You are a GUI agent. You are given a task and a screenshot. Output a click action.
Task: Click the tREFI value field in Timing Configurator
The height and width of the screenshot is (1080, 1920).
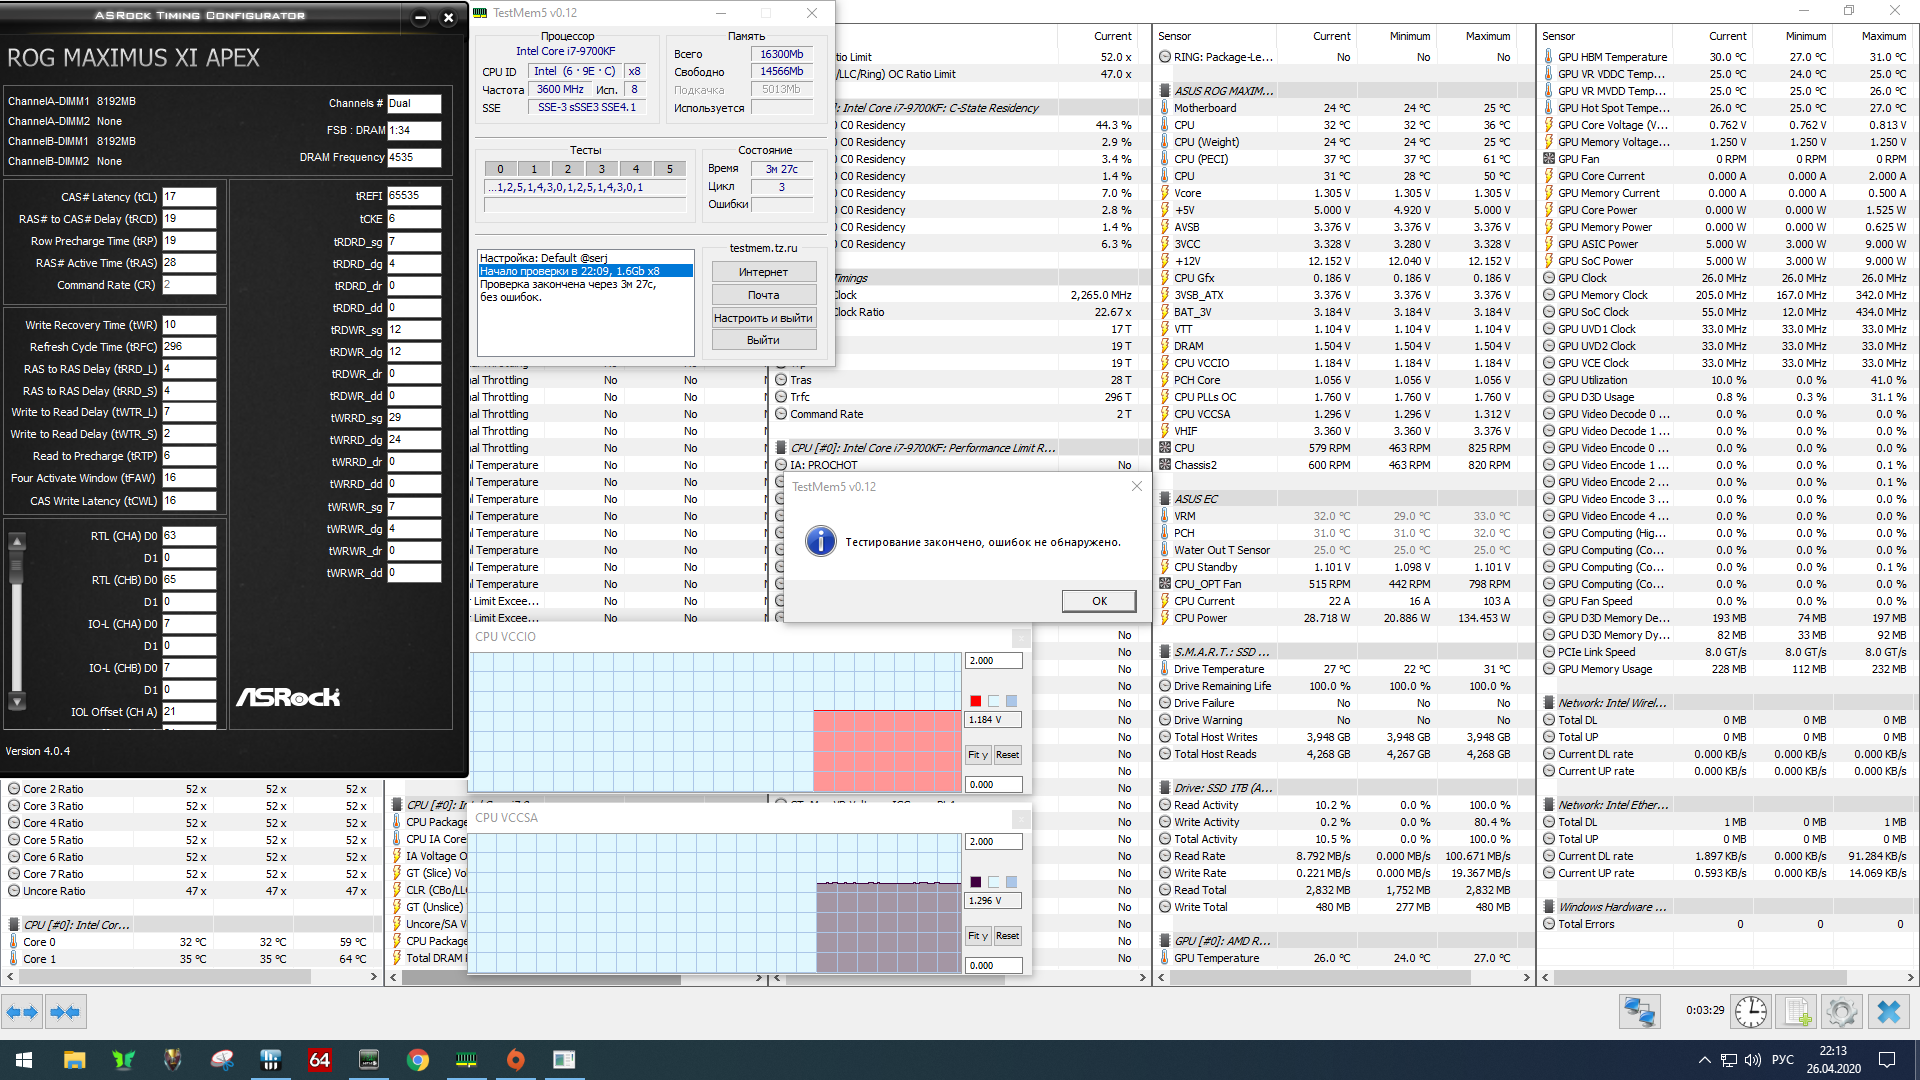[413, 196]
